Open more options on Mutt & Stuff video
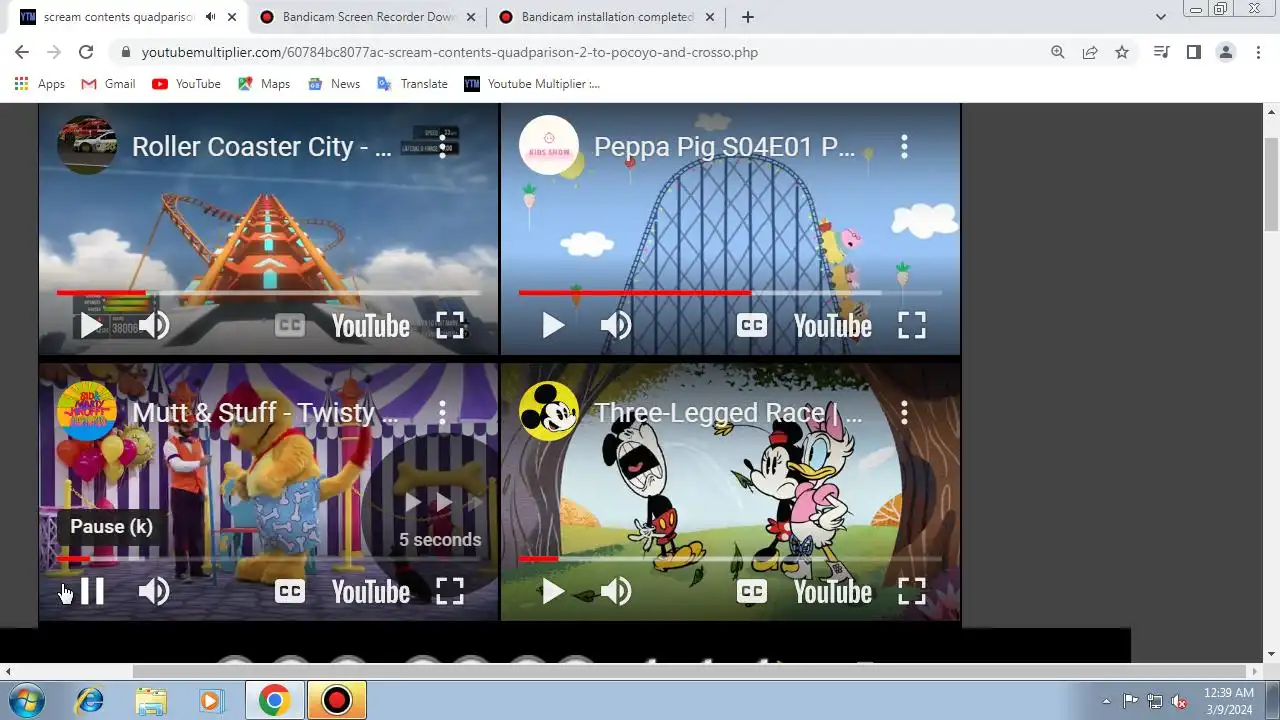 pyautogui.click(x=442, y=412)
